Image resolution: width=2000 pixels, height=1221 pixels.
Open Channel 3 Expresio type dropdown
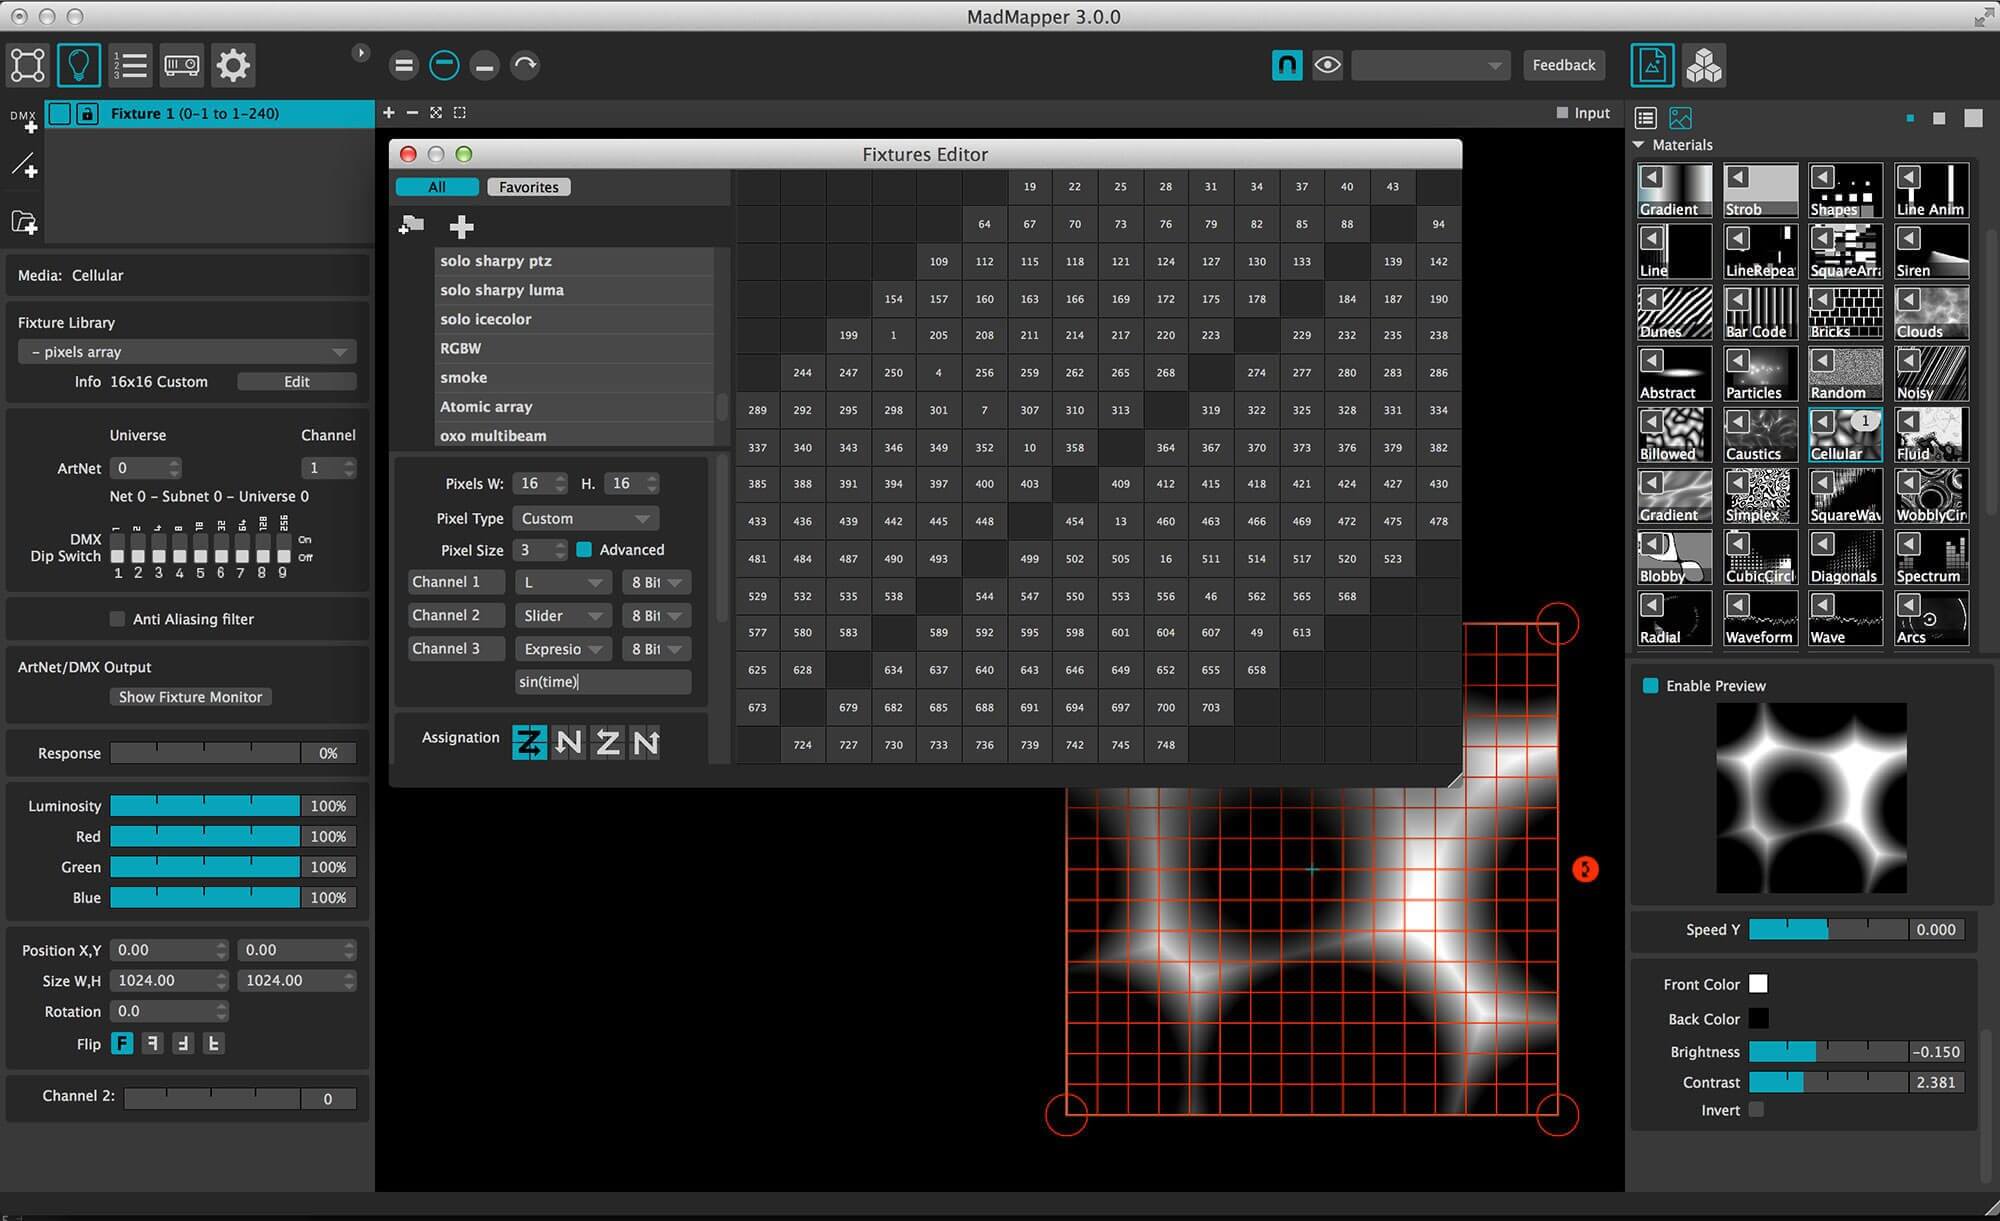562,649
